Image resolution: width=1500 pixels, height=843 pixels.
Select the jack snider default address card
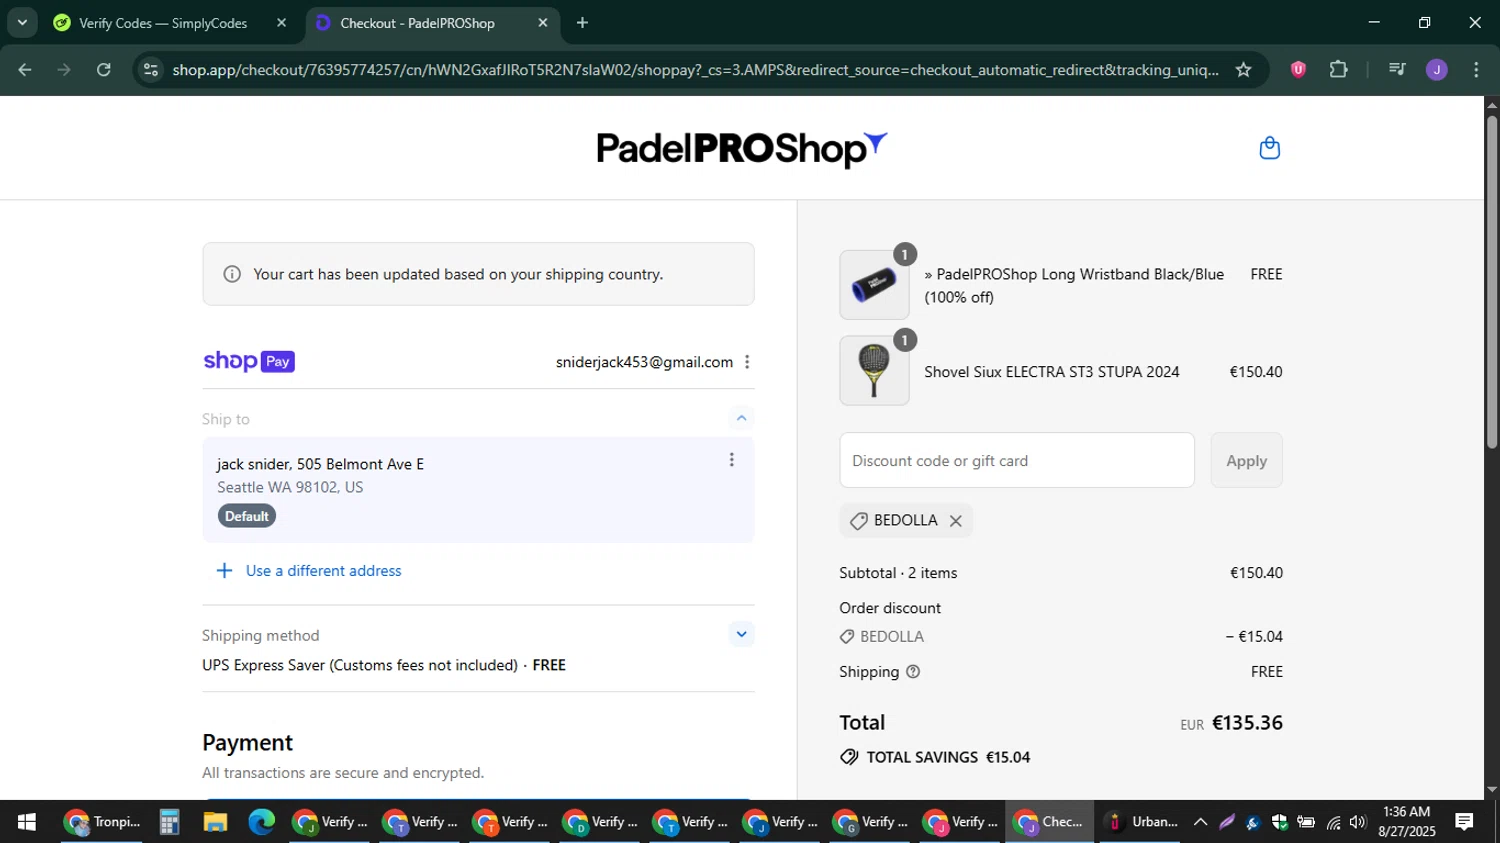(x=478, y=490)
